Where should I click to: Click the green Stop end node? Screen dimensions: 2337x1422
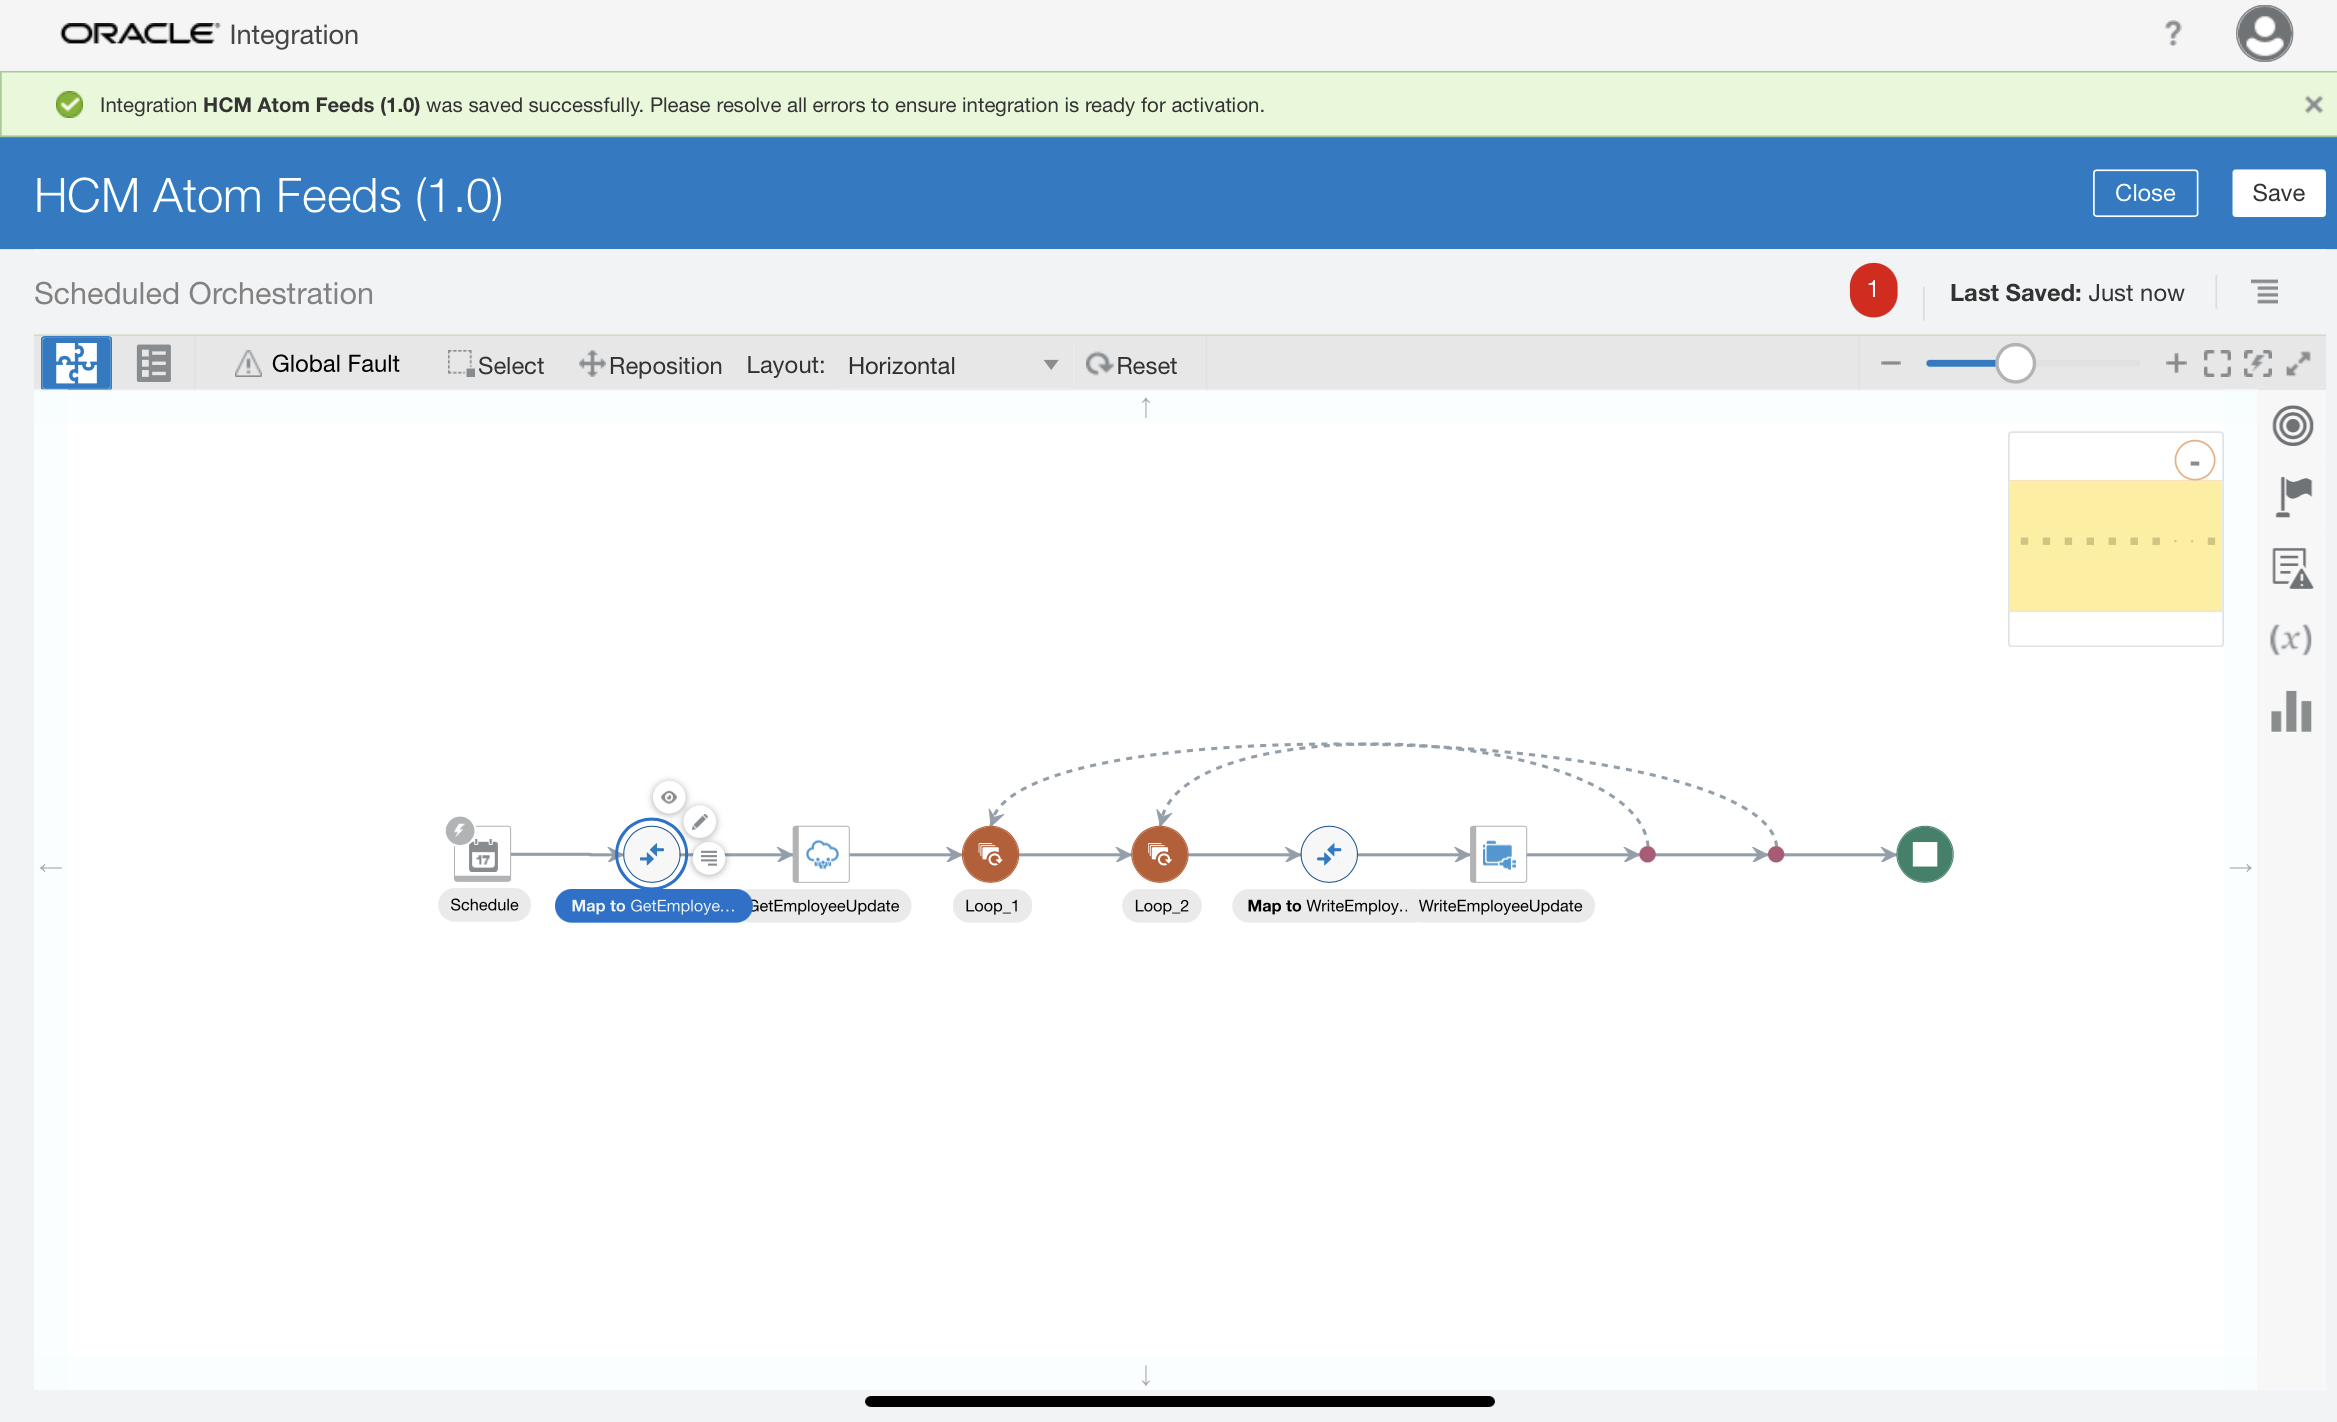pos(1924,854)
